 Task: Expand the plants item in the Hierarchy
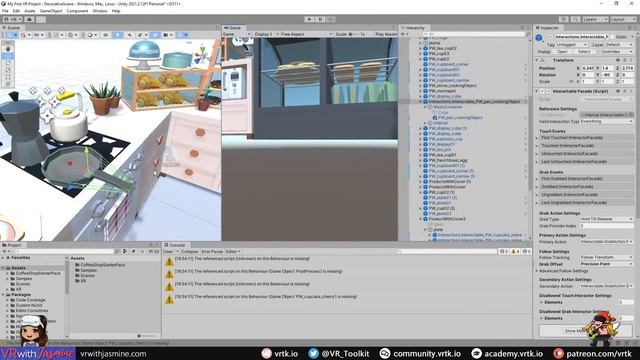(x=420, y=43)
